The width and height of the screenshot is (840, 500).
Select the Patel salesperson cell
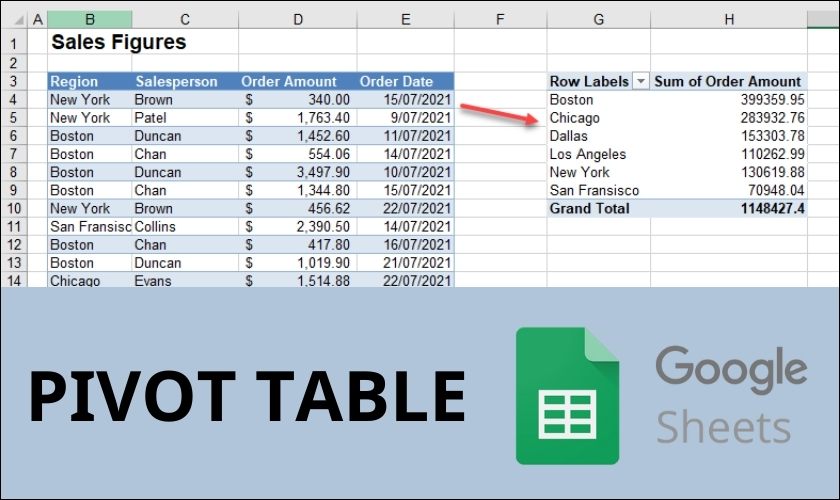tap(185, 118)
